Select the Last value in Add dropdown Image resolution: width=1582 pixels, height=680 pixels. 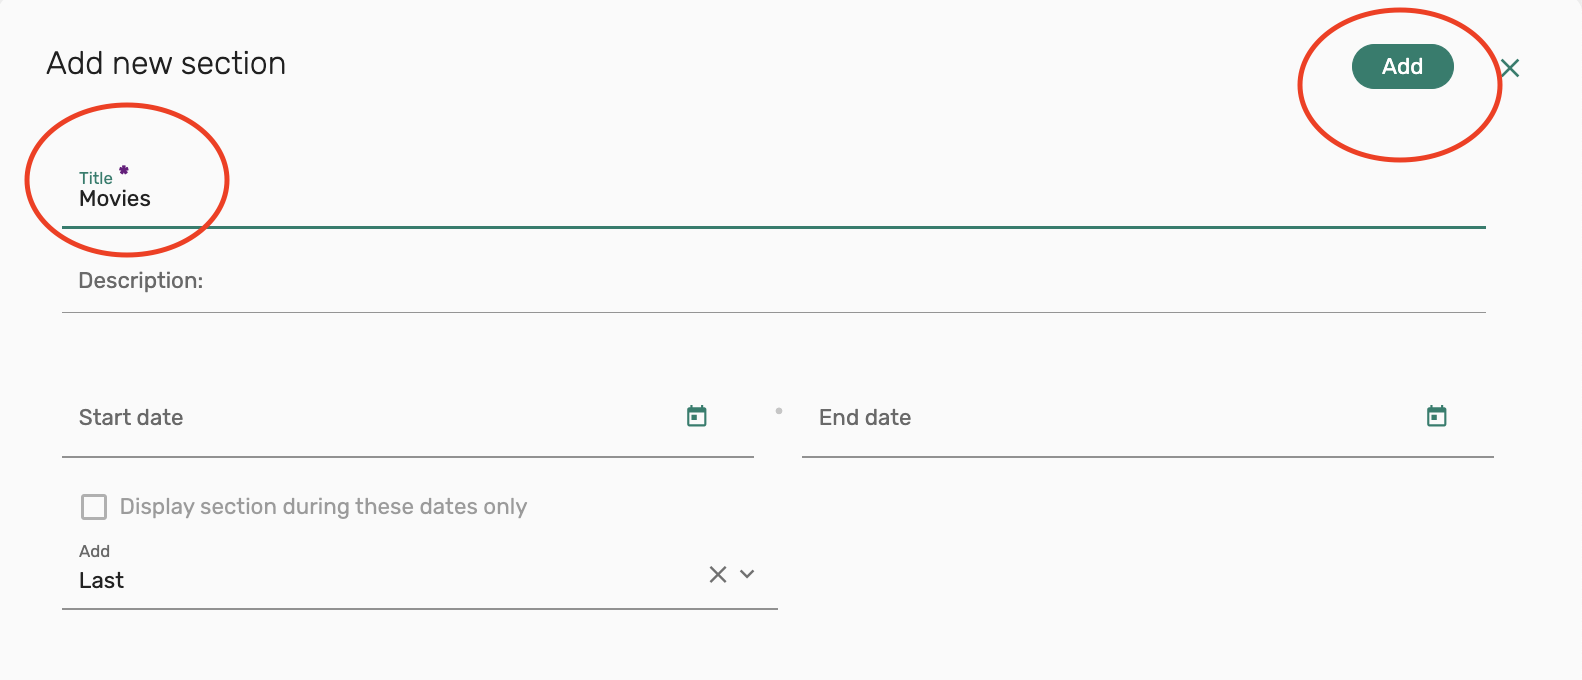102,581
